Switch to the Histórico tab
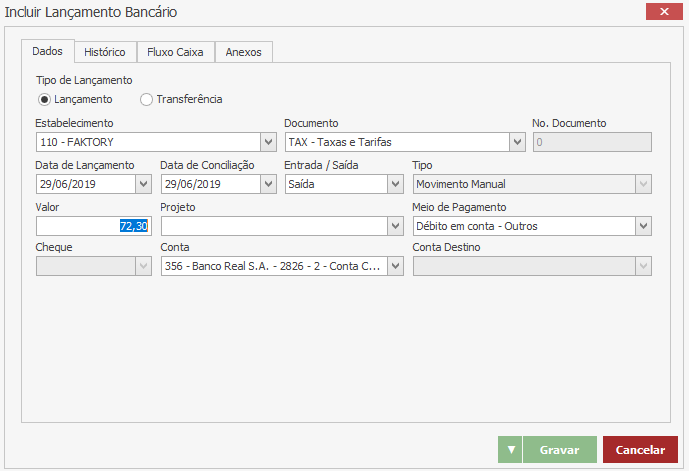Image resolution: width=689 pixels, height=471 pixels. tap(105, 52)
